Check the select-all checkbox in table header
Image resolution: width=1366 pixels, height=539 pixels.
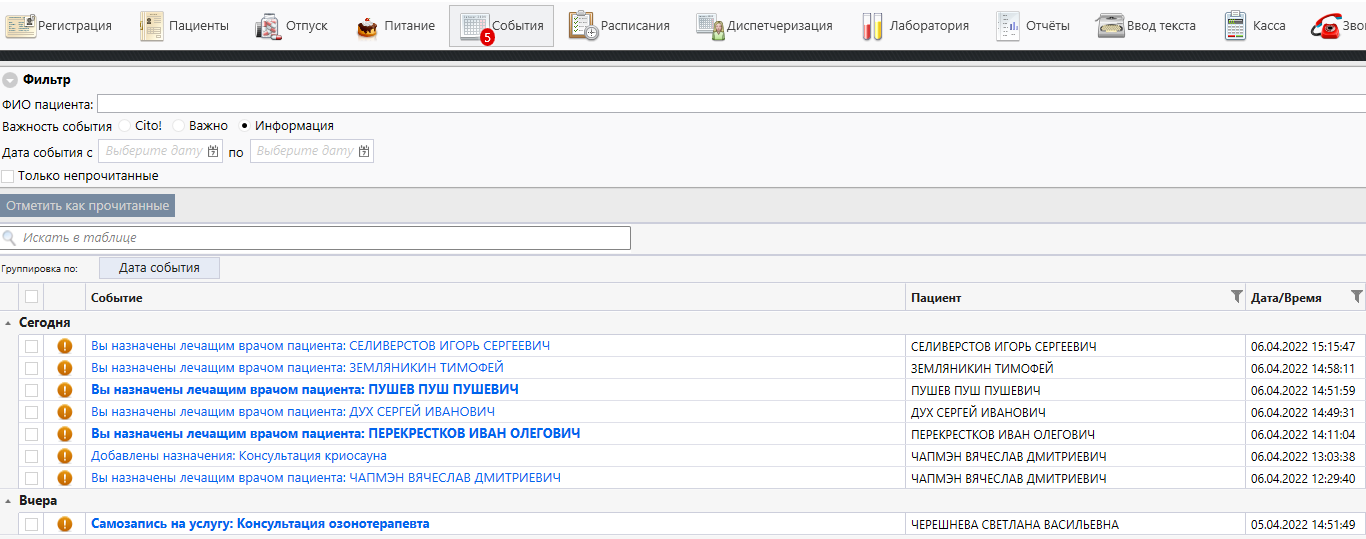click(31, 297)
